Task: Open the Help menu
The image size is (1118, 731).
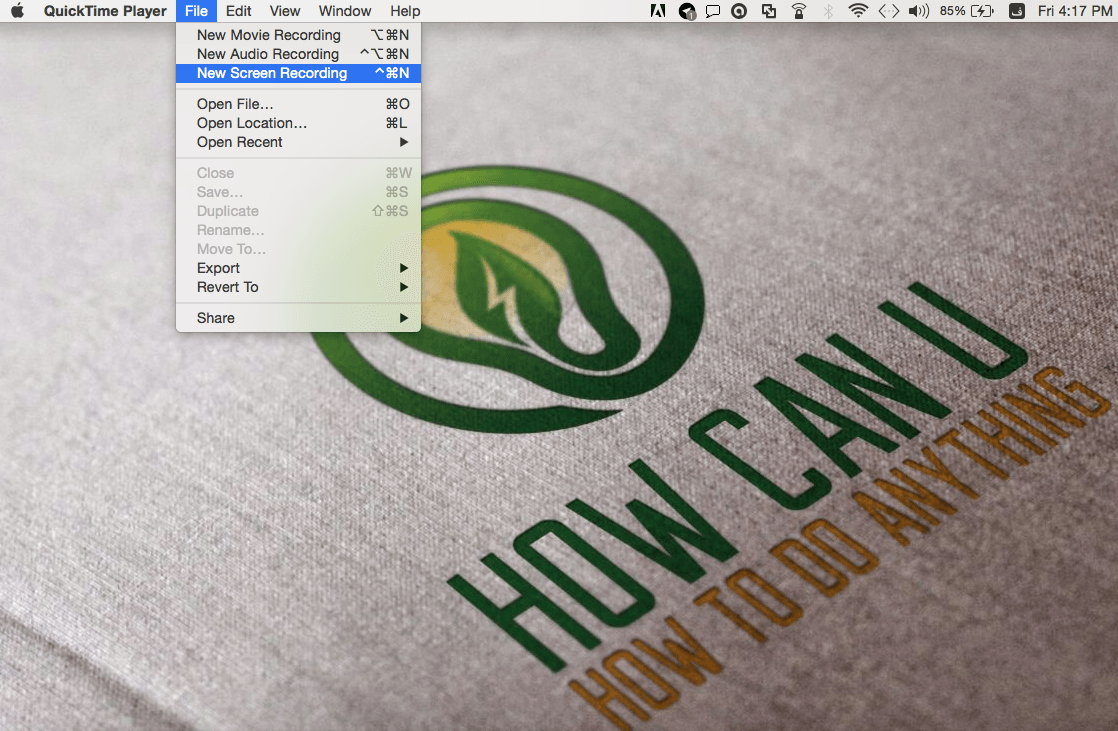Action: point(405,11)
